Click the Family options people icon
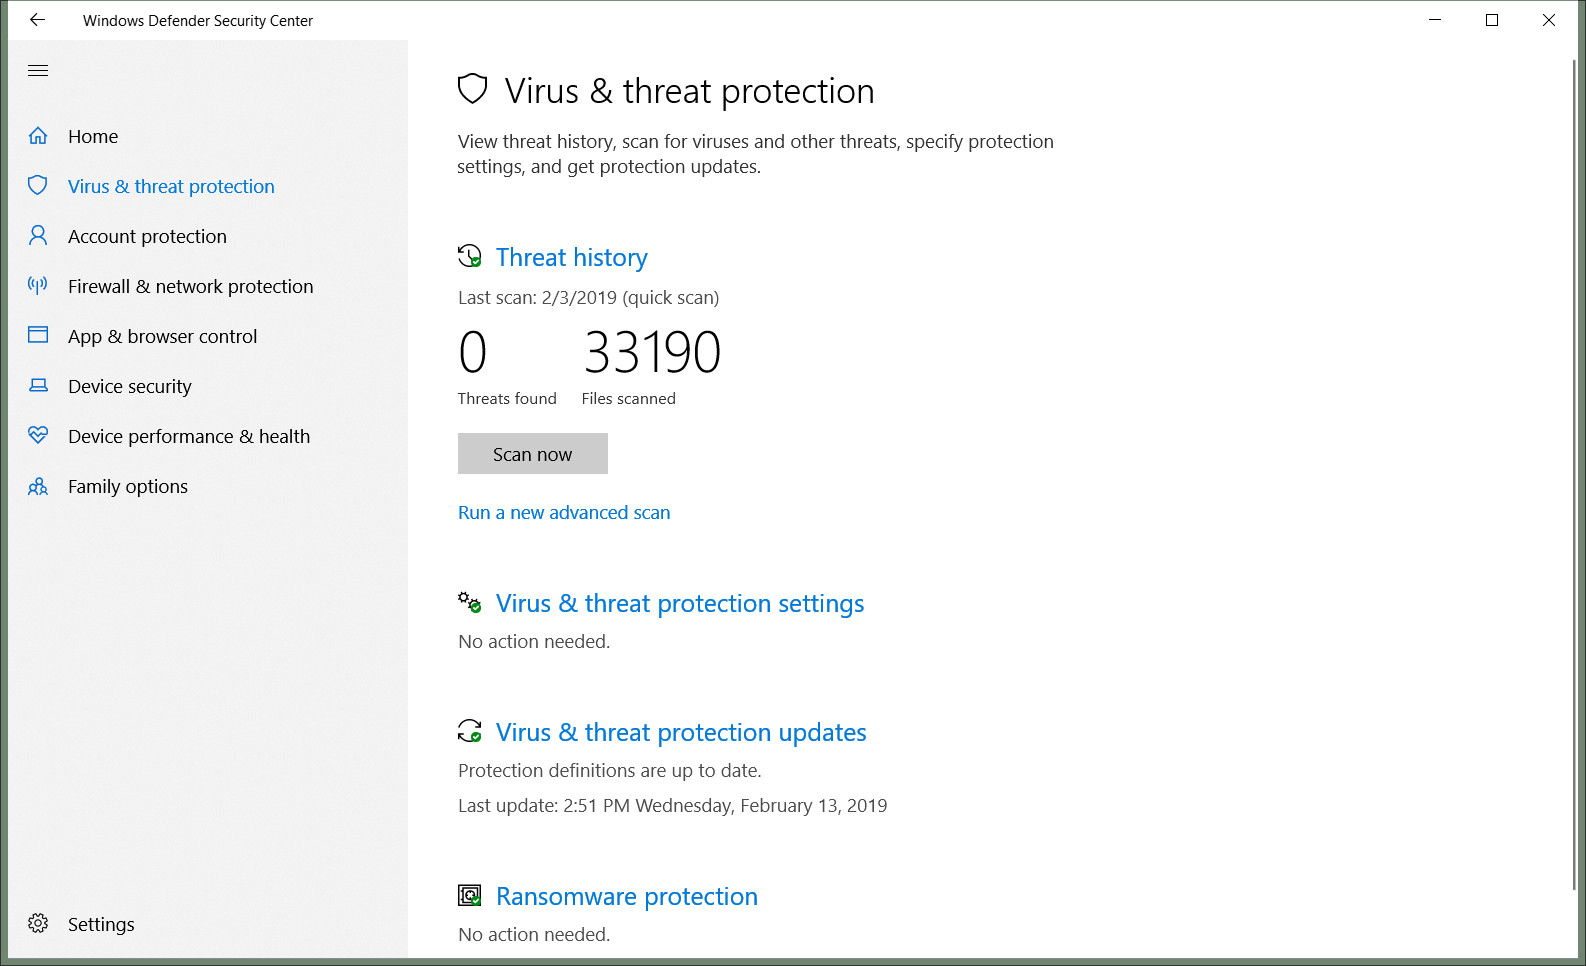Image resolution: width=1586 pixels, height=966 pixels. tap(38, 486)
